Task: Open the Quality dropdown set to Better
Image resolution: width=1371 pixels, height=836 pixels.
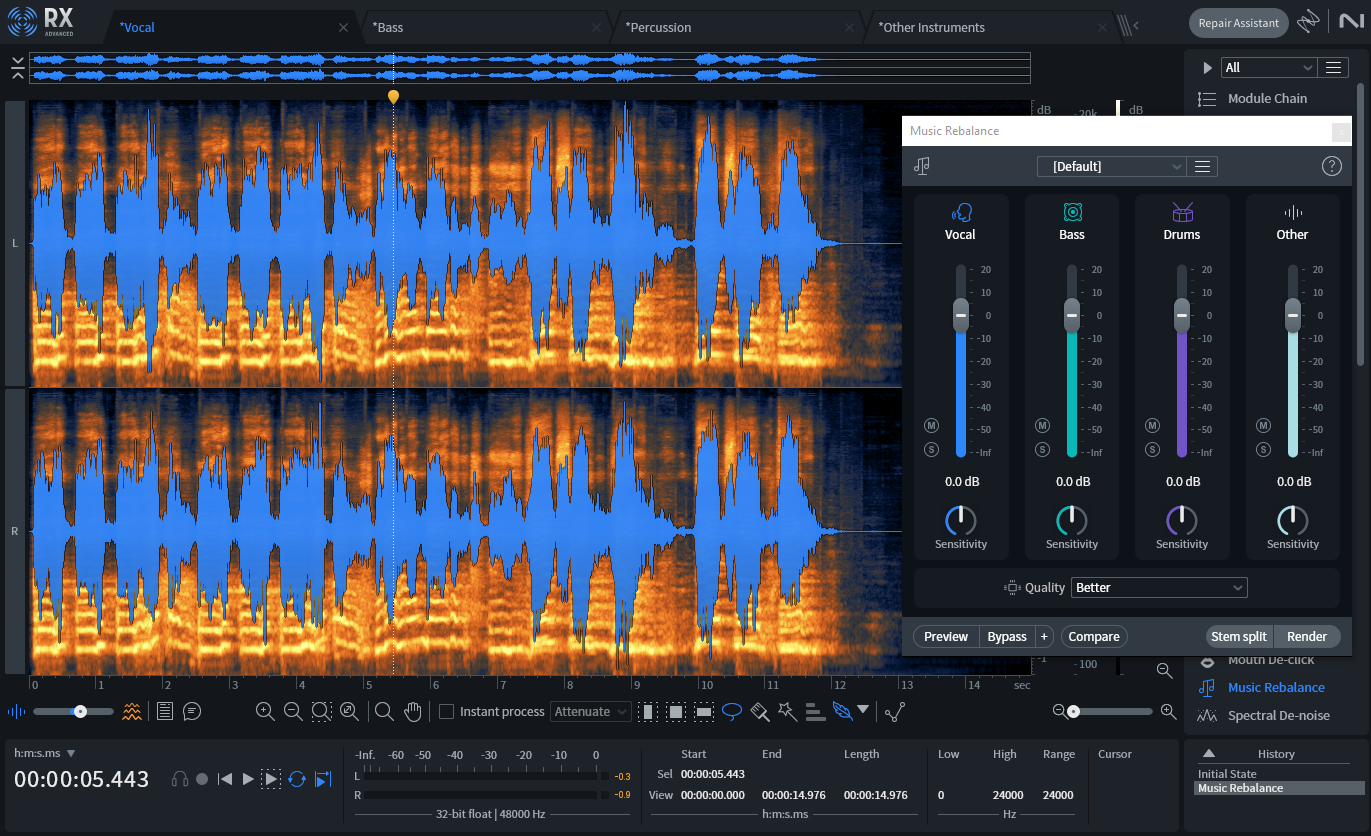Action: [1158, 587]
